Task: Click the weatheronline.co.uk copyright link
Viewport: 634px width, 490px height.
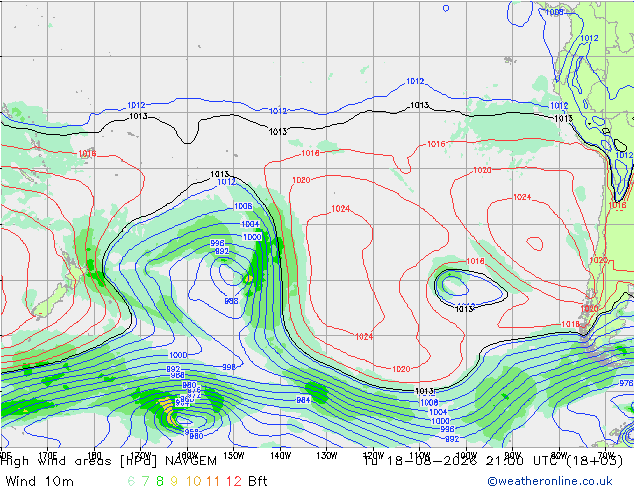Action: 550,481
